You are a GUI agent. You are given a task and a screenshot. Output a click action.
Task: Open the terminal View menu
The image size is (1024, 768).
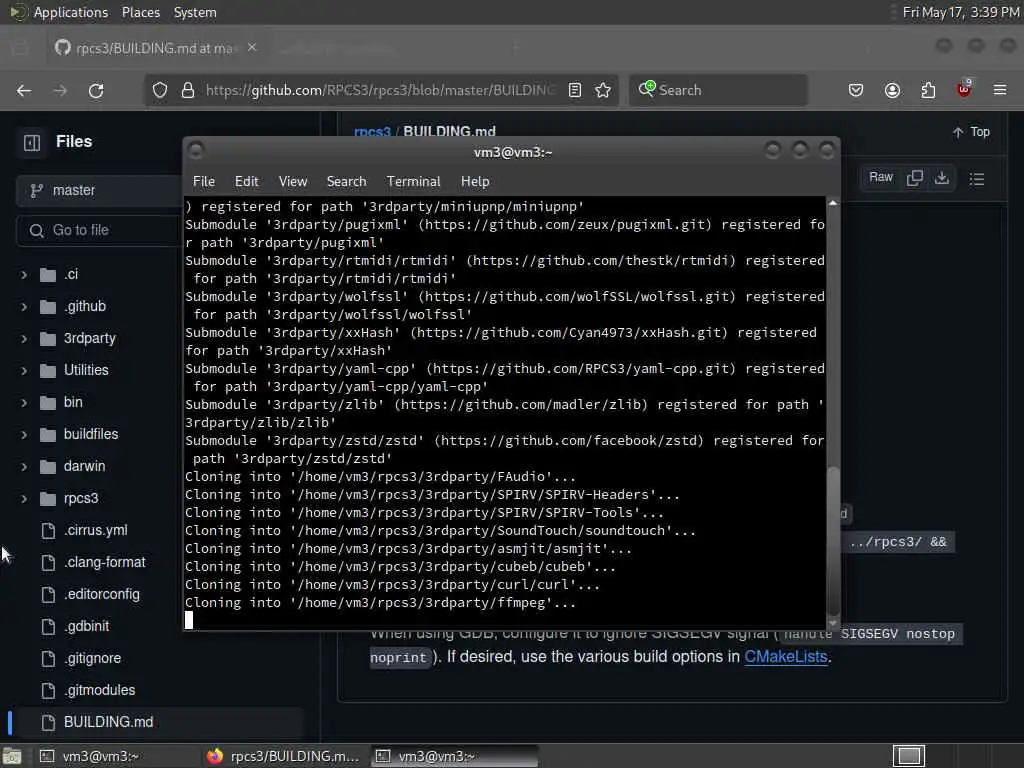tap(293, 182)
